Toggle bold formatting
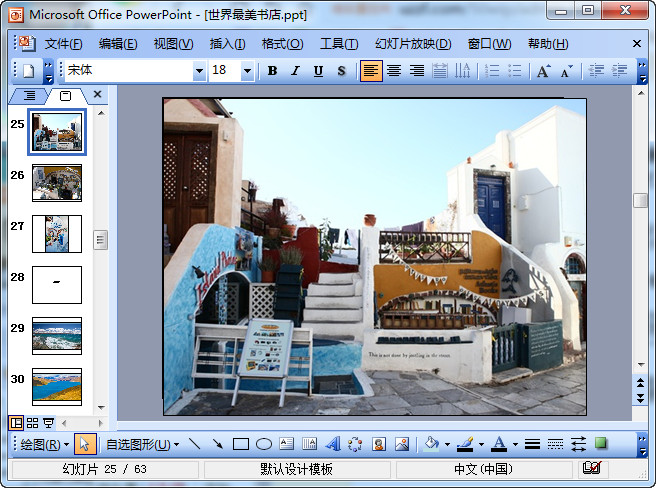The width and height of the screenshot is (656, 488). pyautogui.click(x=272, y=71)
